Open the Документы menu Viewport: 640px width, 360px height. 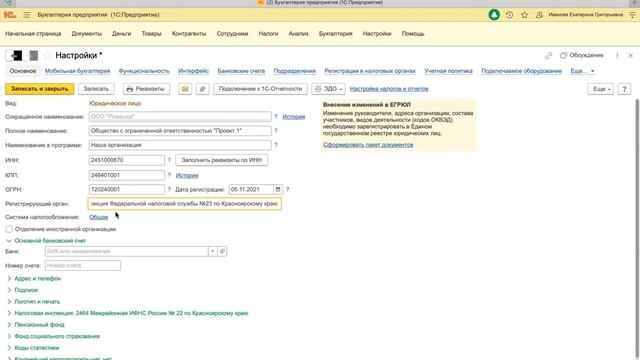(87, 33)
